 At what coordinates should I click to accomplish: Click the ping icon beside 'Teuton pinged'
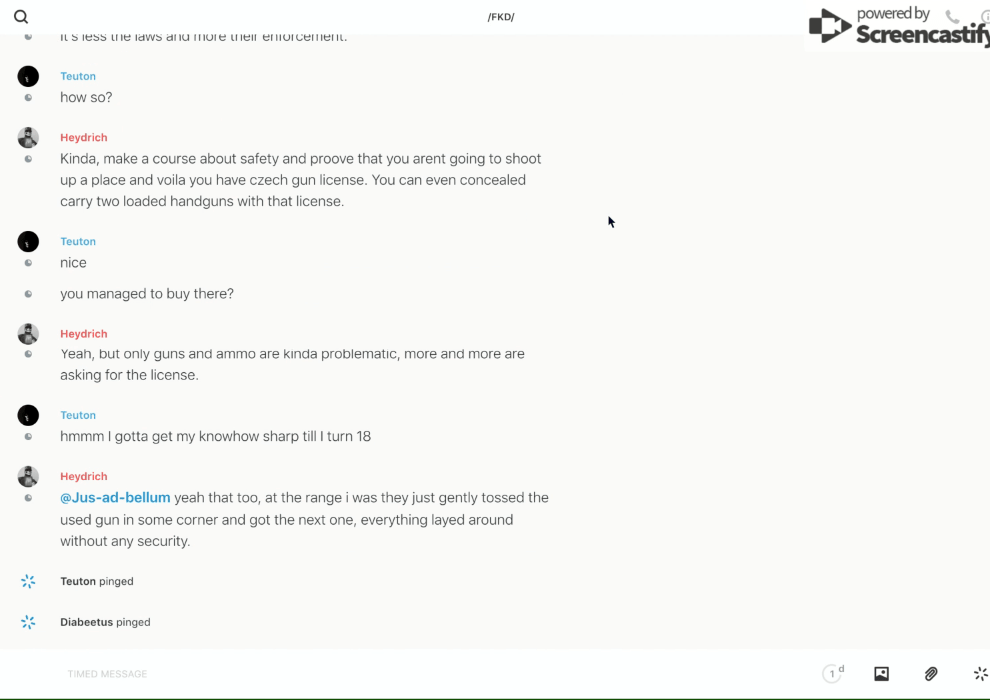coord(28,581)
